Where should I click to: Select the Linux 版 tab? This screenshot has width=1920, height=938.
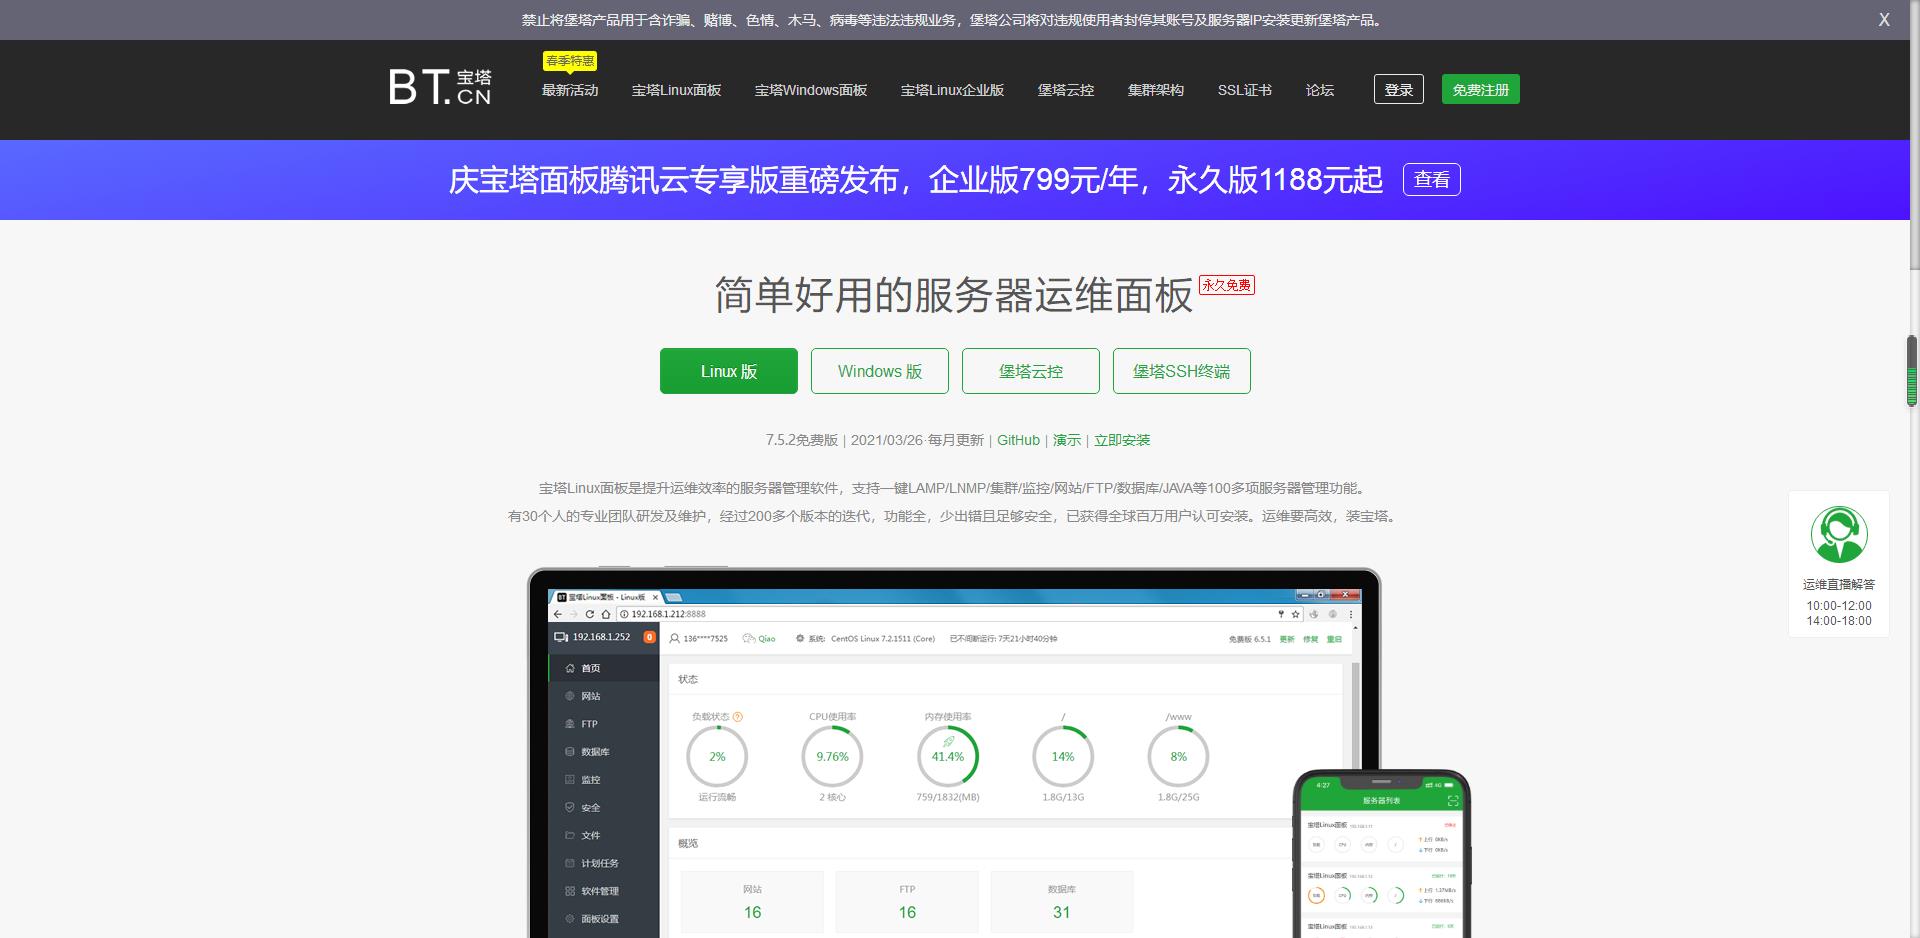point(729,371)
